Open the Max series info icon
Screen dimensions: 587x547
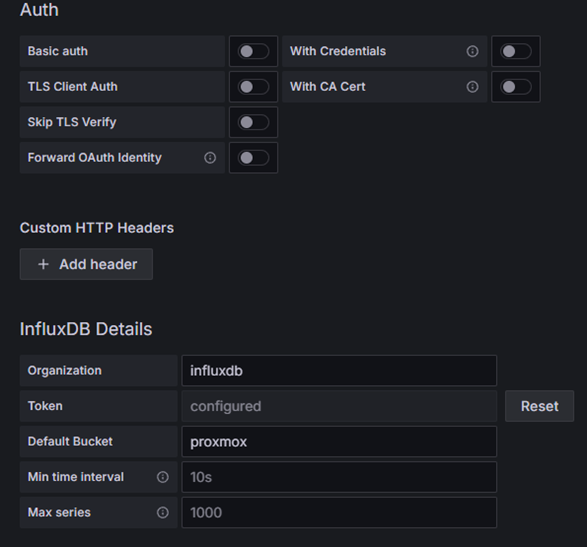[x=162, y=513]
